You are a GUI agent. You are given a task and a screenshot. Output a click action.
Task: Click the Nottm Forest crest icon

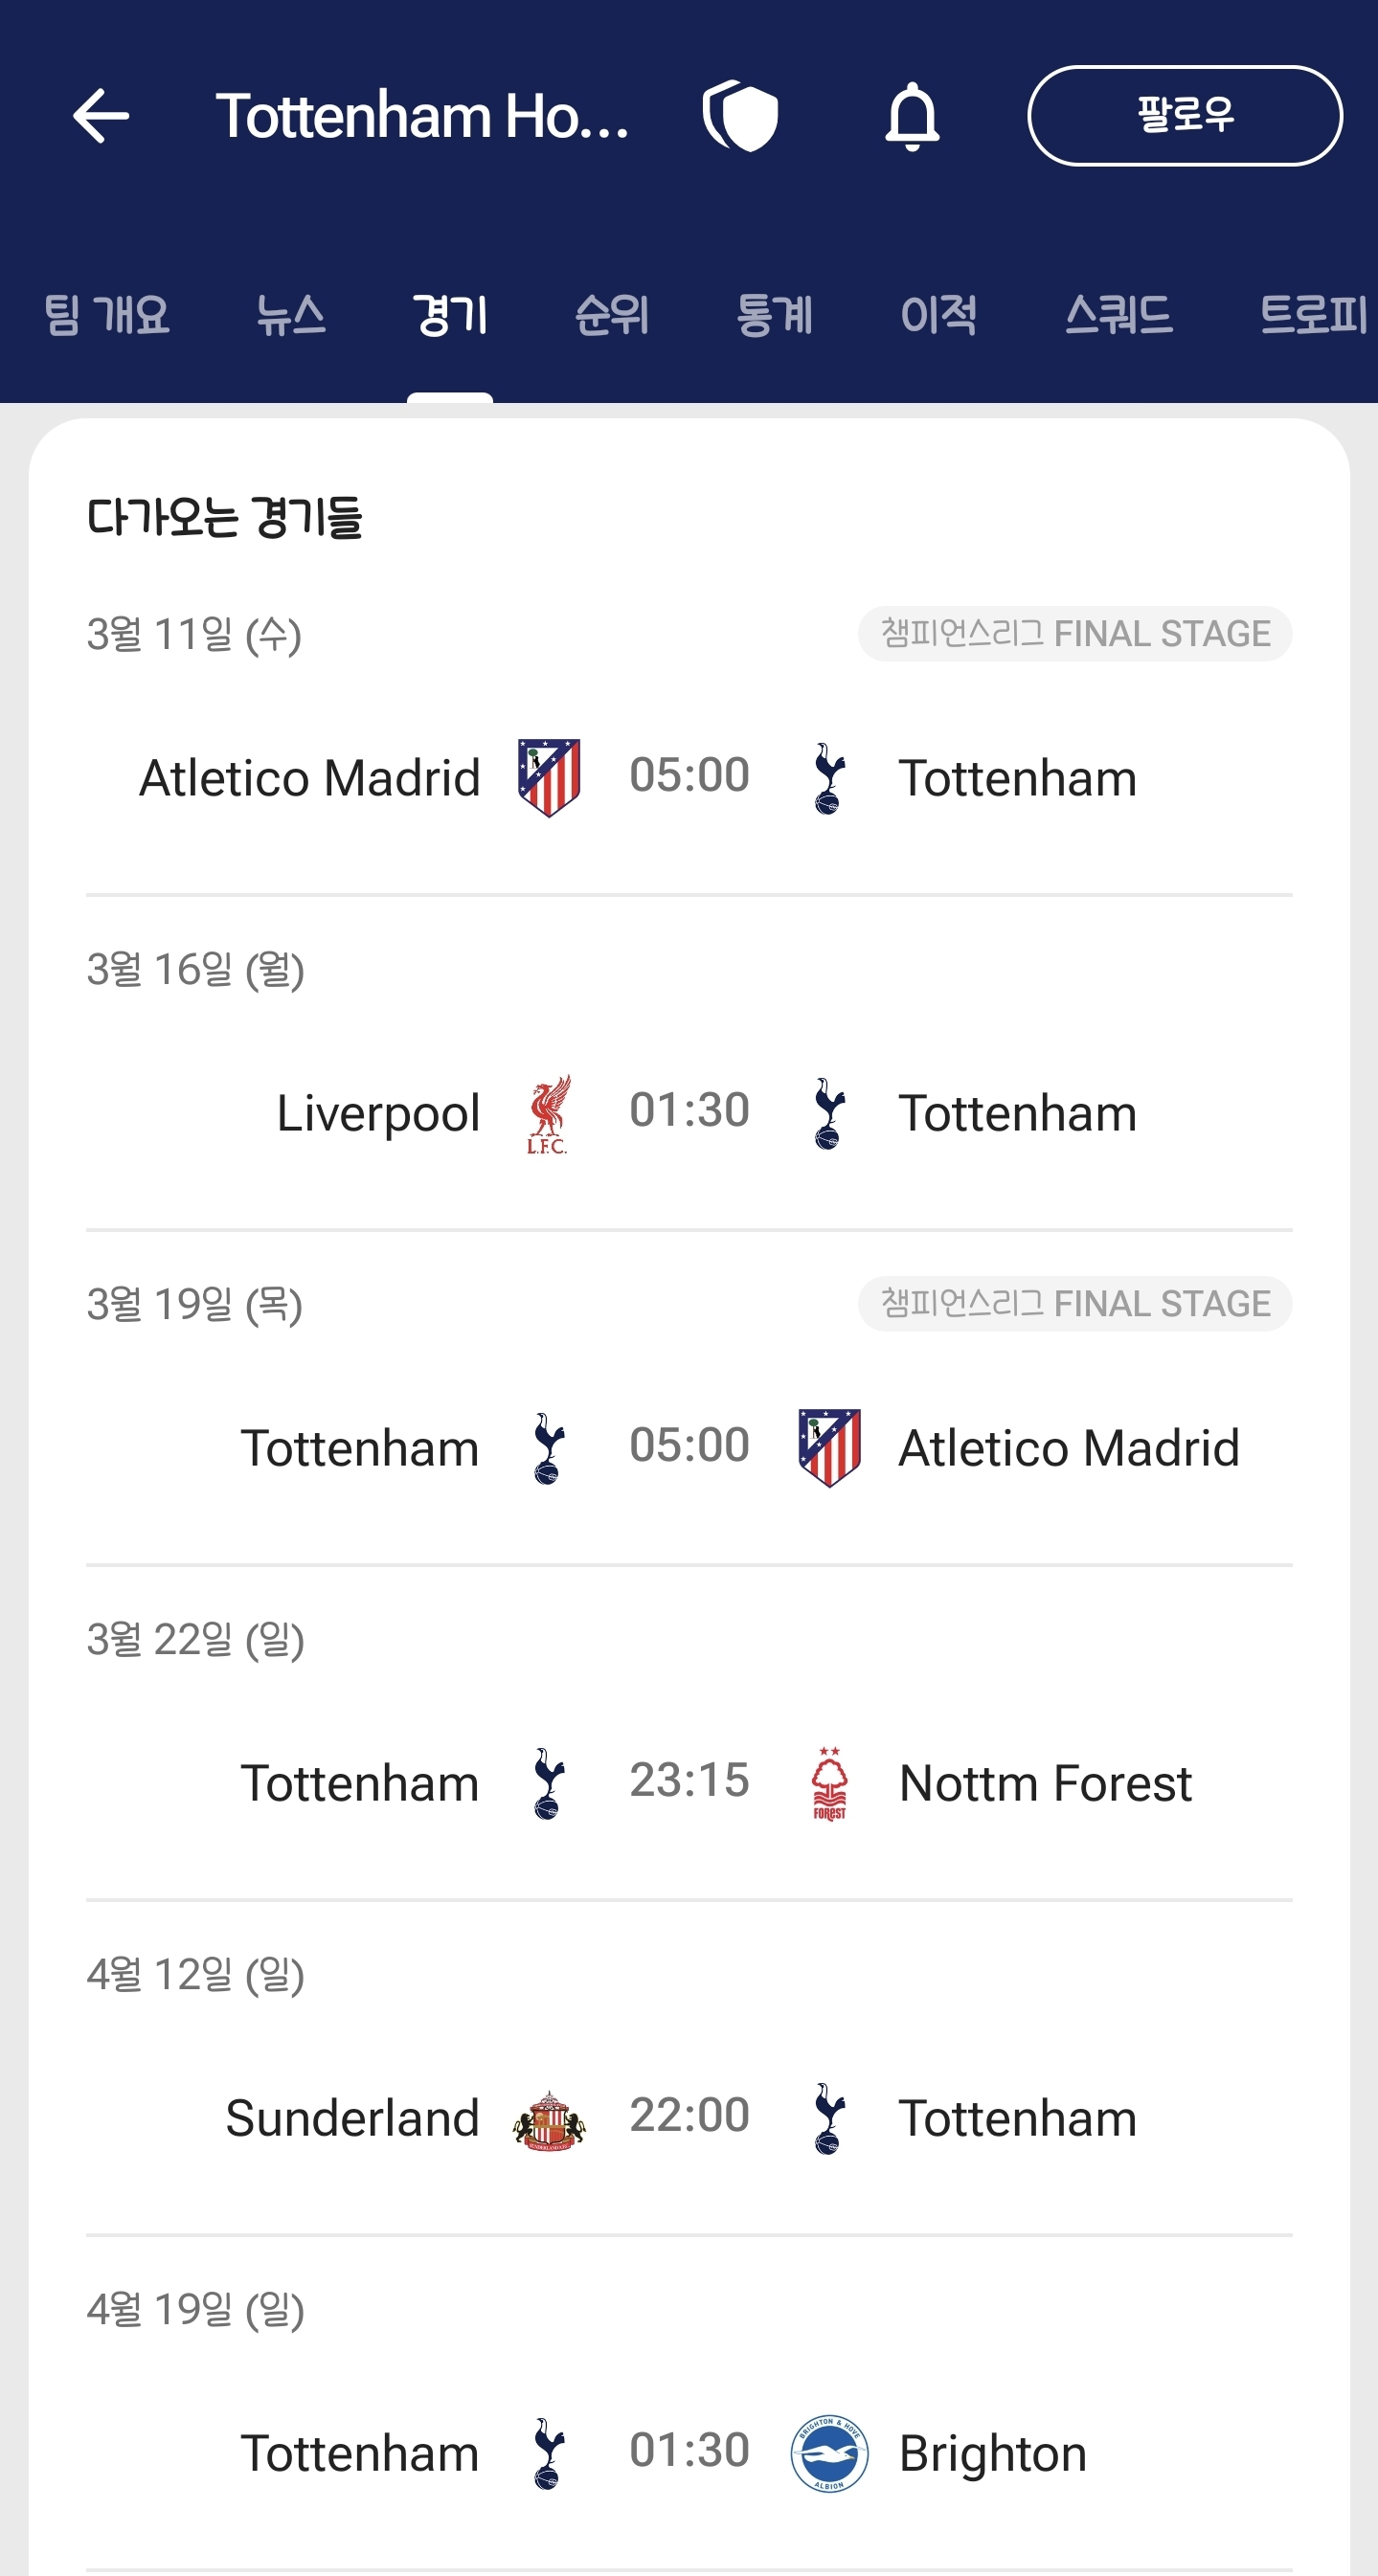829,1783
